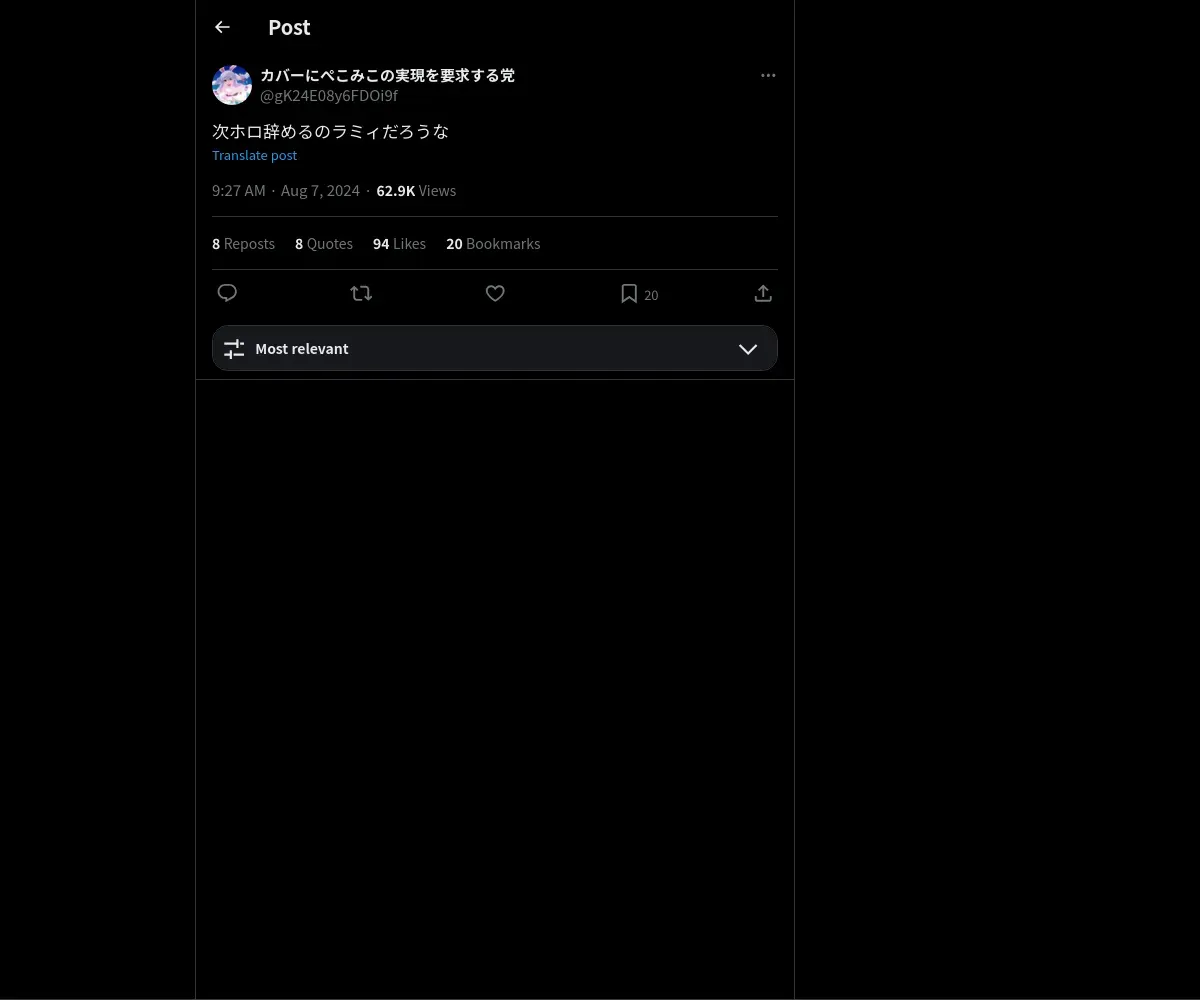Viewport: 1200px width, 1000px height.
Task: Like the post with heart icon
Action: coord(495,293)
